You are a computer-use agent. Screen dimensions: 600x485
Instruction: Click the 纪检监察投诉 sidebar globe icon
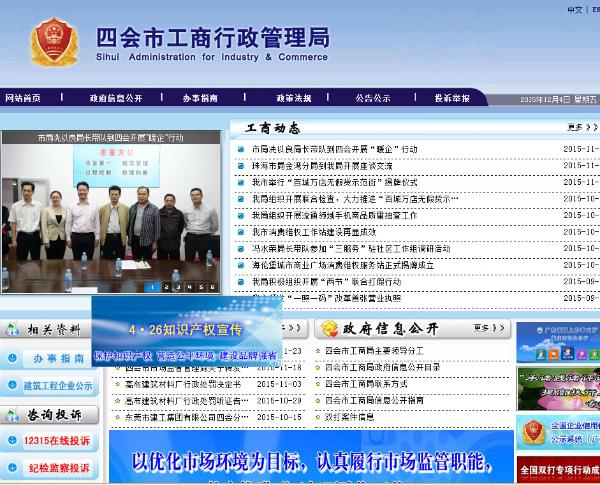point(10,468)
